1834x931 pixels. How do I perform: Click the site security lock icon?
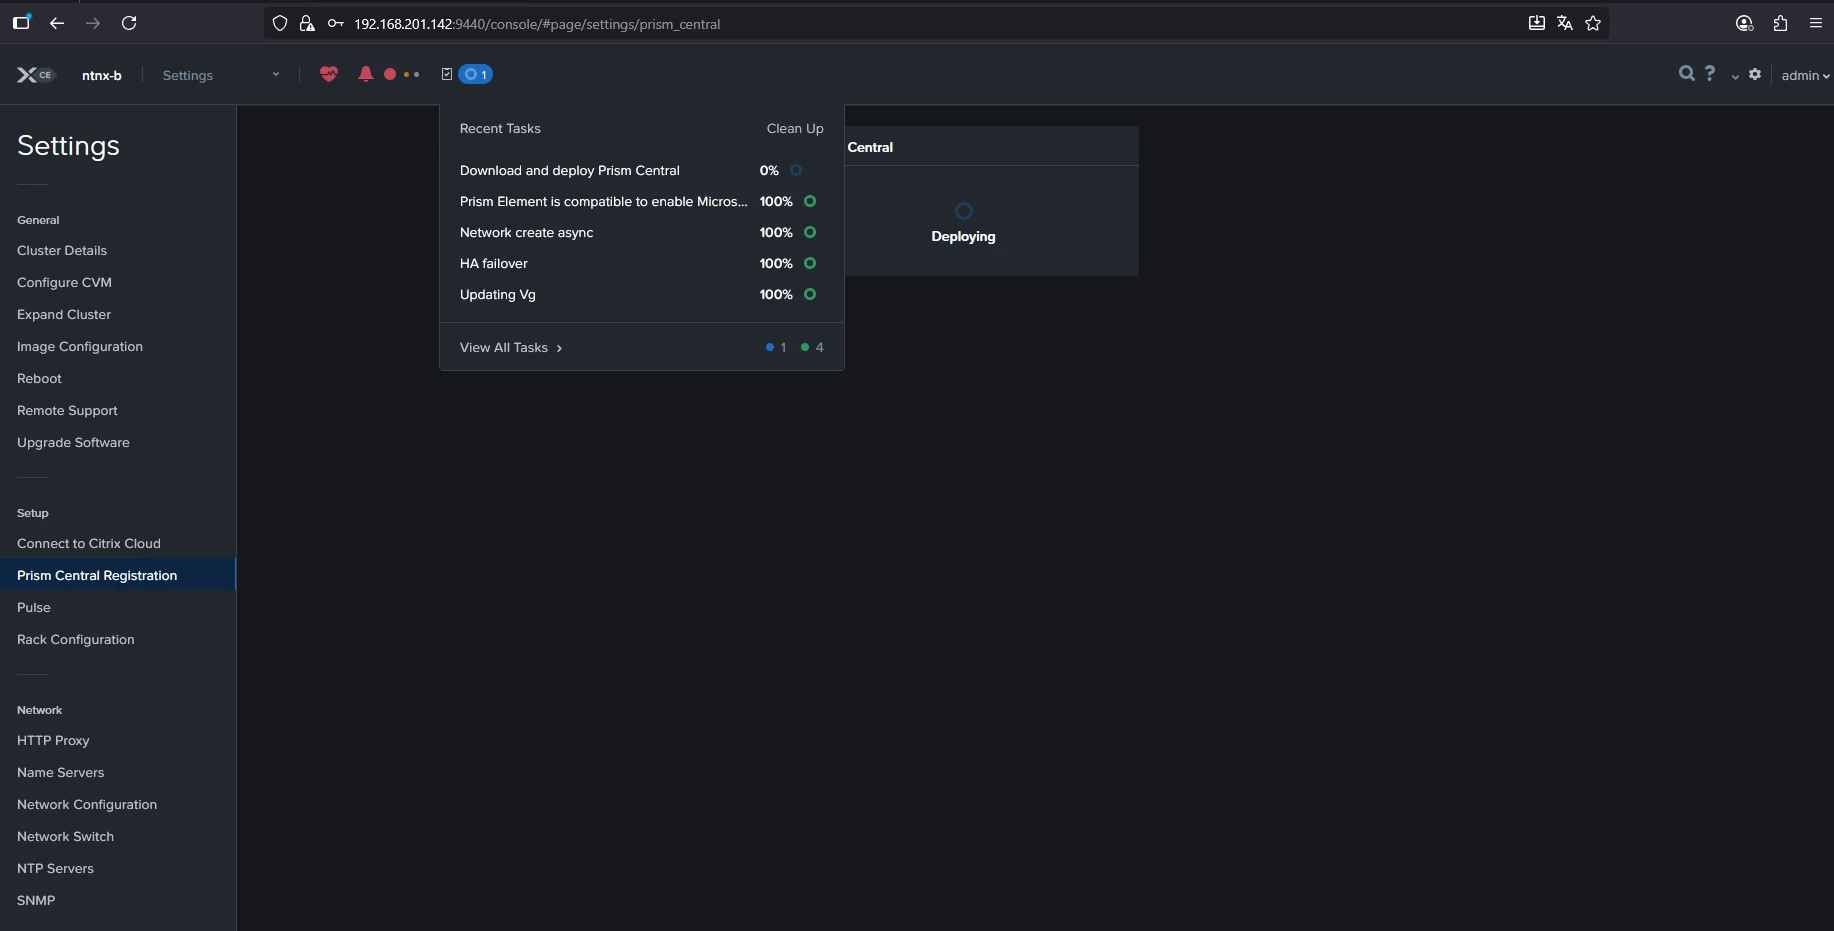pyautogui.click(x=307, y=23)
